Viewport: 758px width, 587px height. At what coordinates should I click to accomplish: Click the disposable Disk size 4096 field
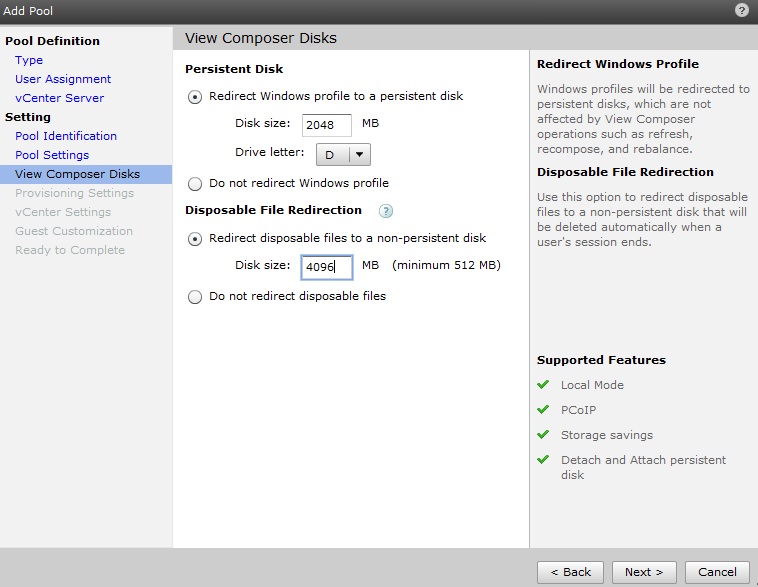point(327,267)
